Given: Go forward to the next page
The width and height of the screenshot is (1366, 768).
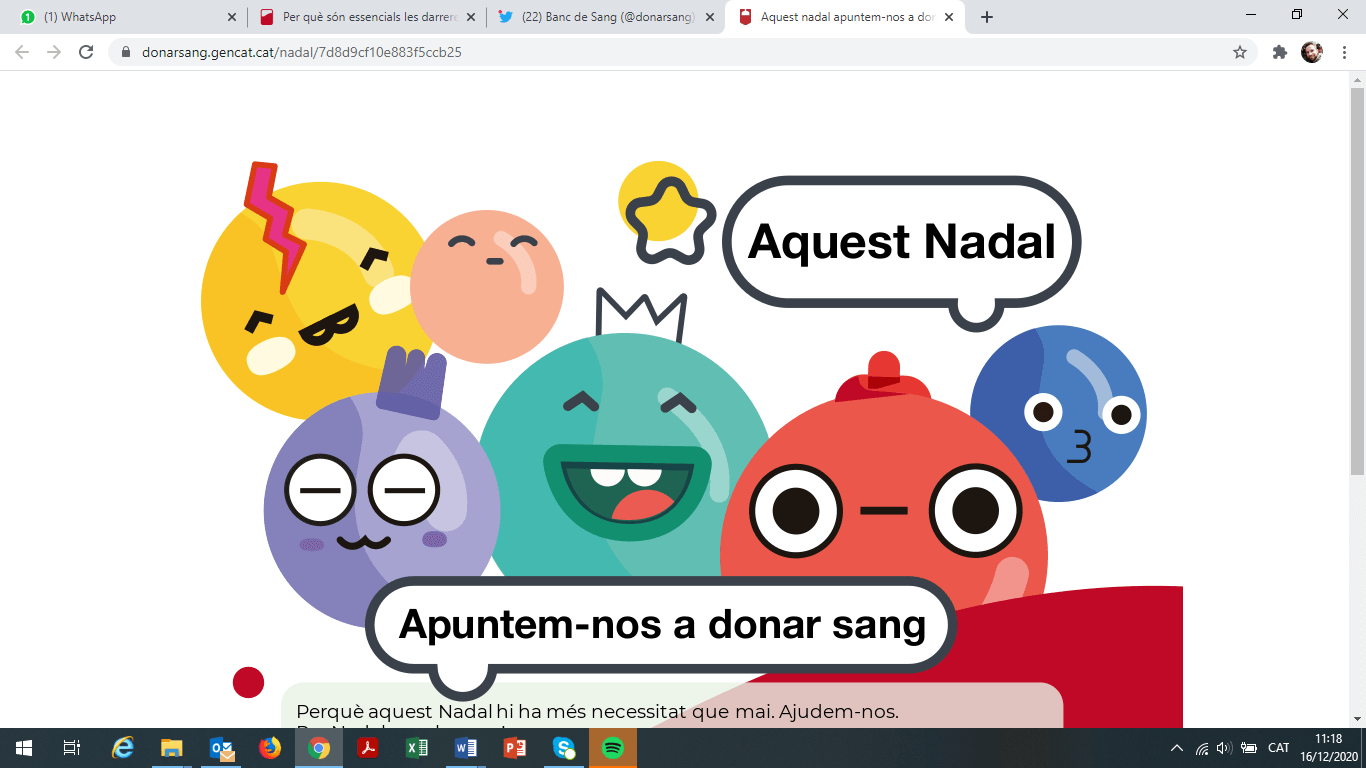Looking at the screenshot, I should point(54,52).
